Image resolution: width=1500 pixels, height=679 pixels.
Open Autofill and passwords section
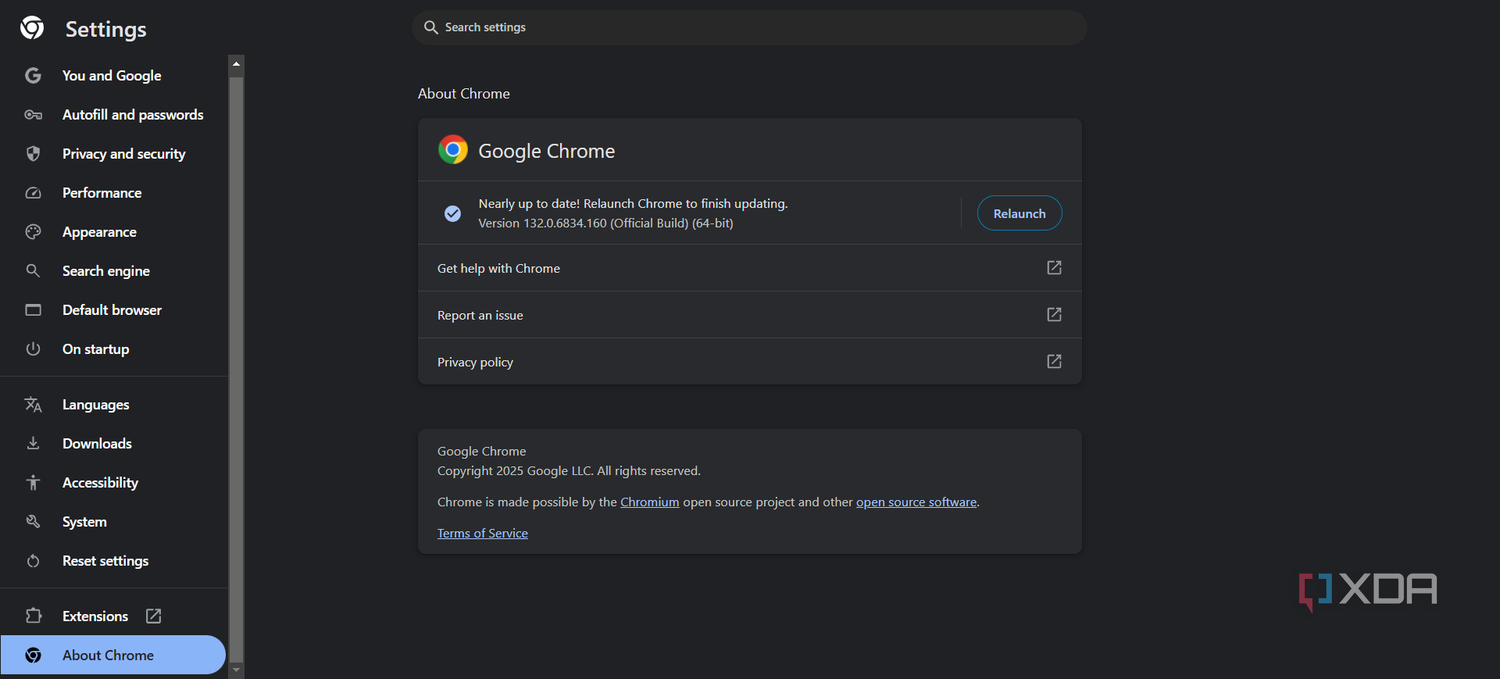(x=114, y=115)
